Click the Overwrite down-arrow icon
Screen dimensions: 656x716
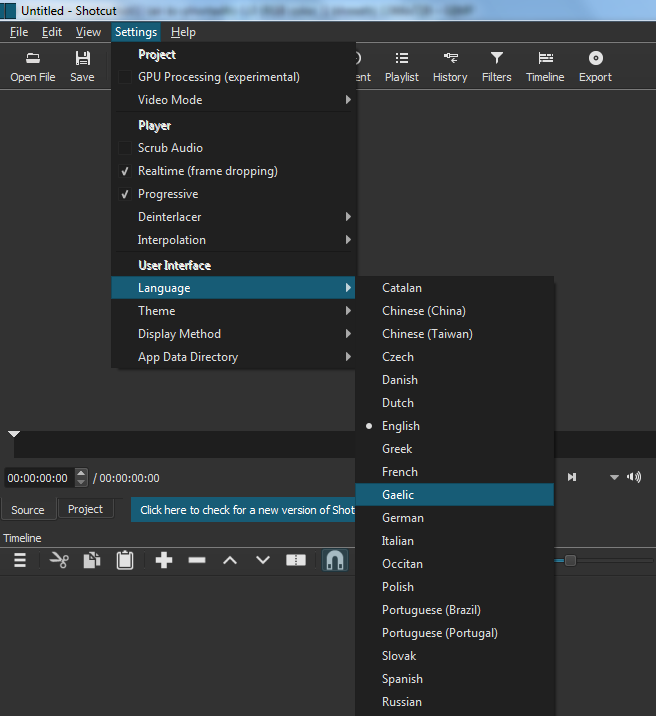tap(262, 560)
